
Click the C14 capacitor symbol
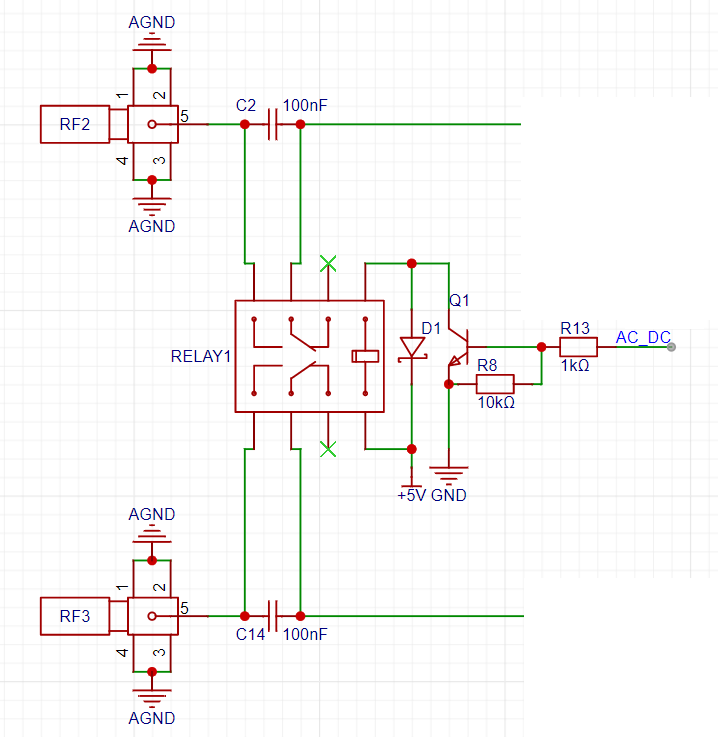coord(273,616)
